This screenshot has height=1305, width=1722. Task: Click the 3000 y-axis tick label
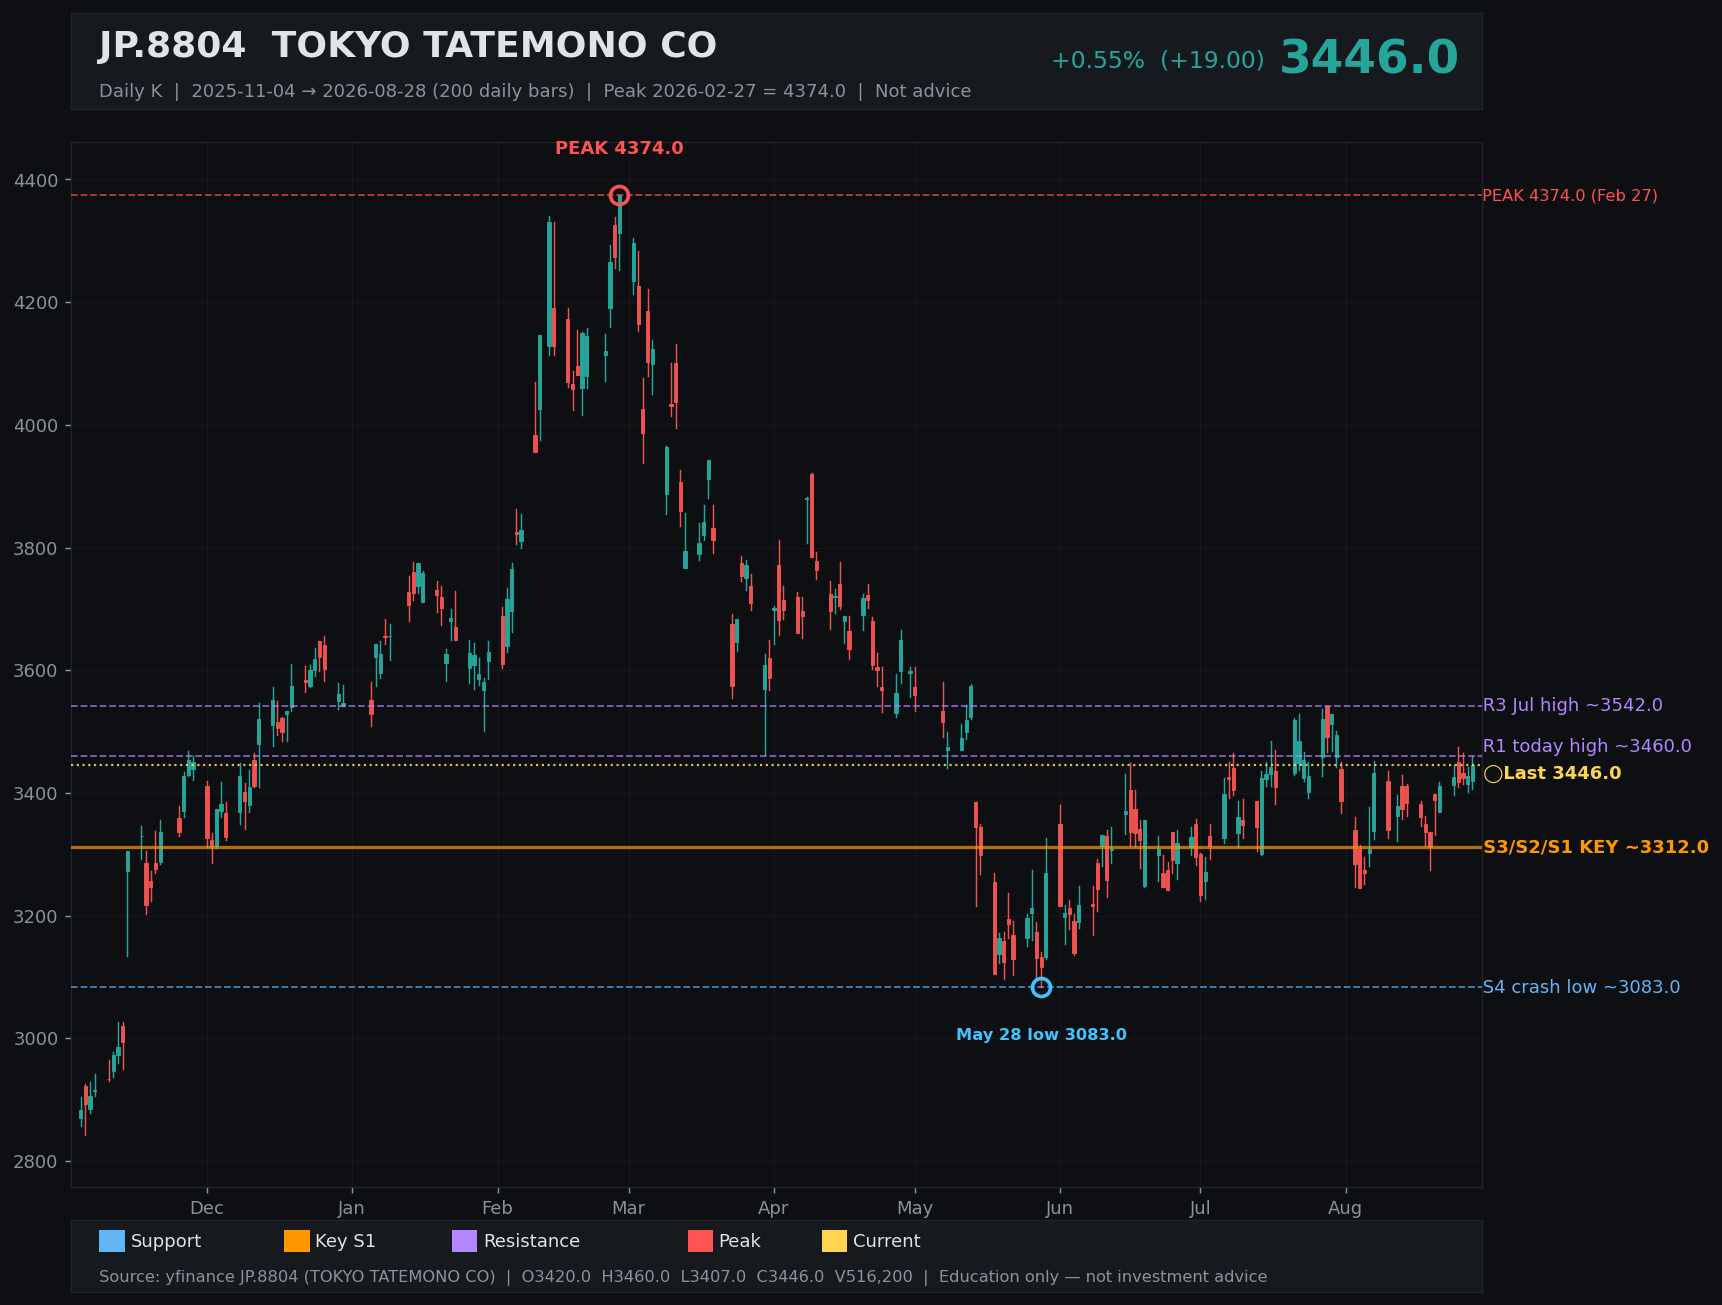pyautogui.click(x=37, y=1039)
